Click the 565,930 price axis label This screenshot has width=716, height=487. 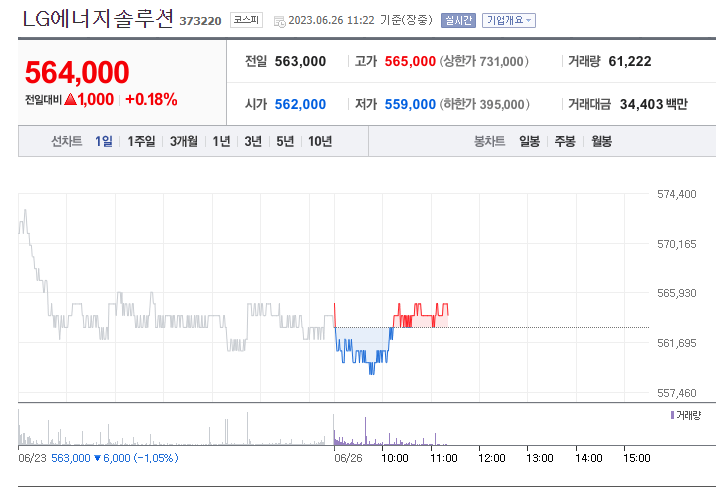coord(677,293)
